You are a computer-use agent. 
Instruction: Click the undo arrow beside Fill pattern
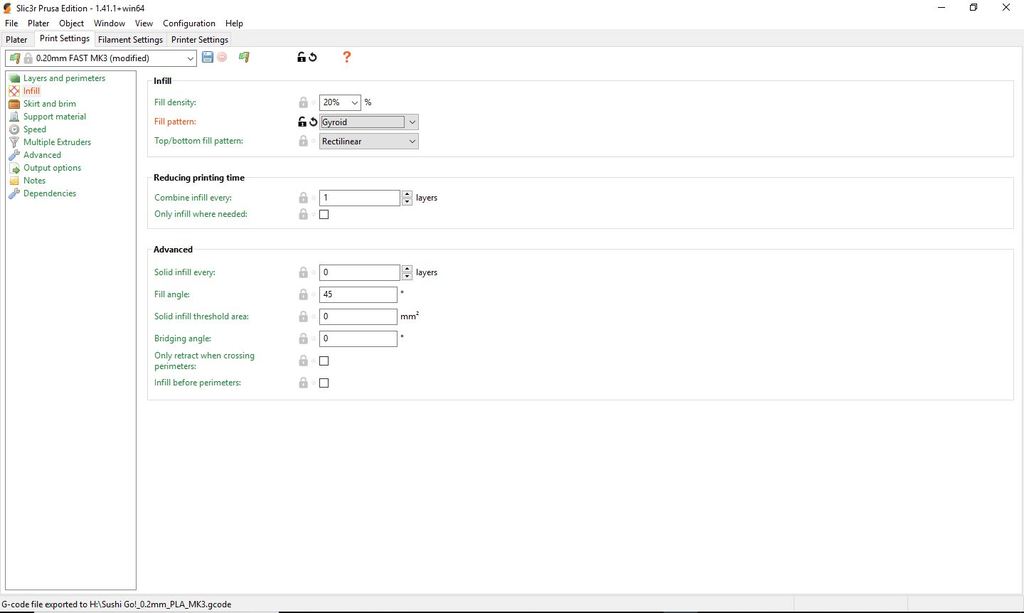click(313, 122)
